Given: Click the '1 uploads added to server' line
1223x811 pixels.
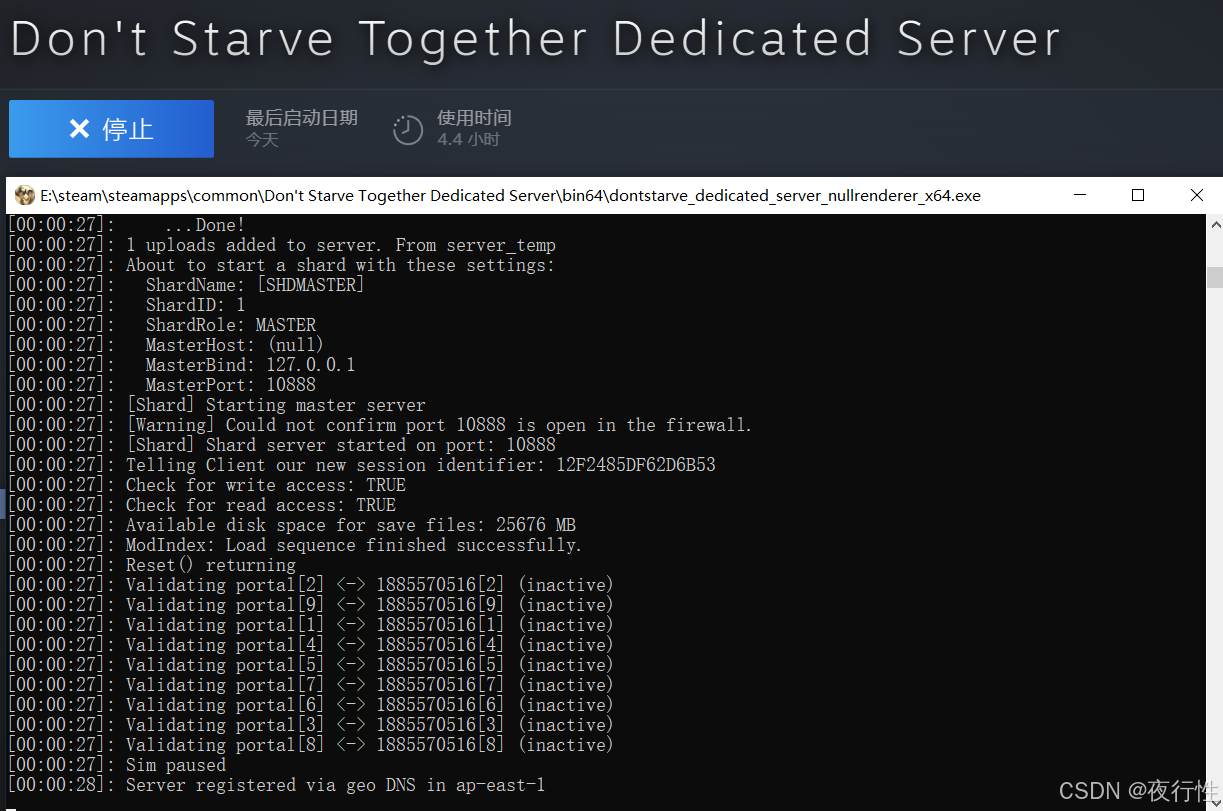Looking at the screenshot, I should [281, 245].
